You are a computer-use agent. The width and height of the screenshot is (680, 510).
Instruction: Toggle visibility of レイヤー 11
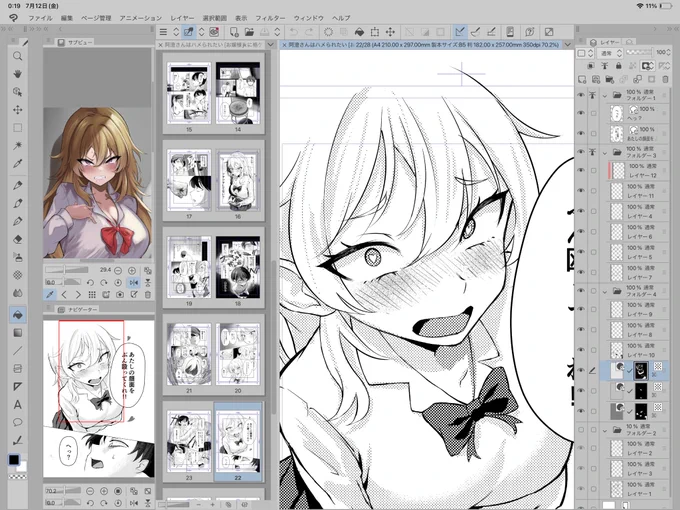click(581, 191)
